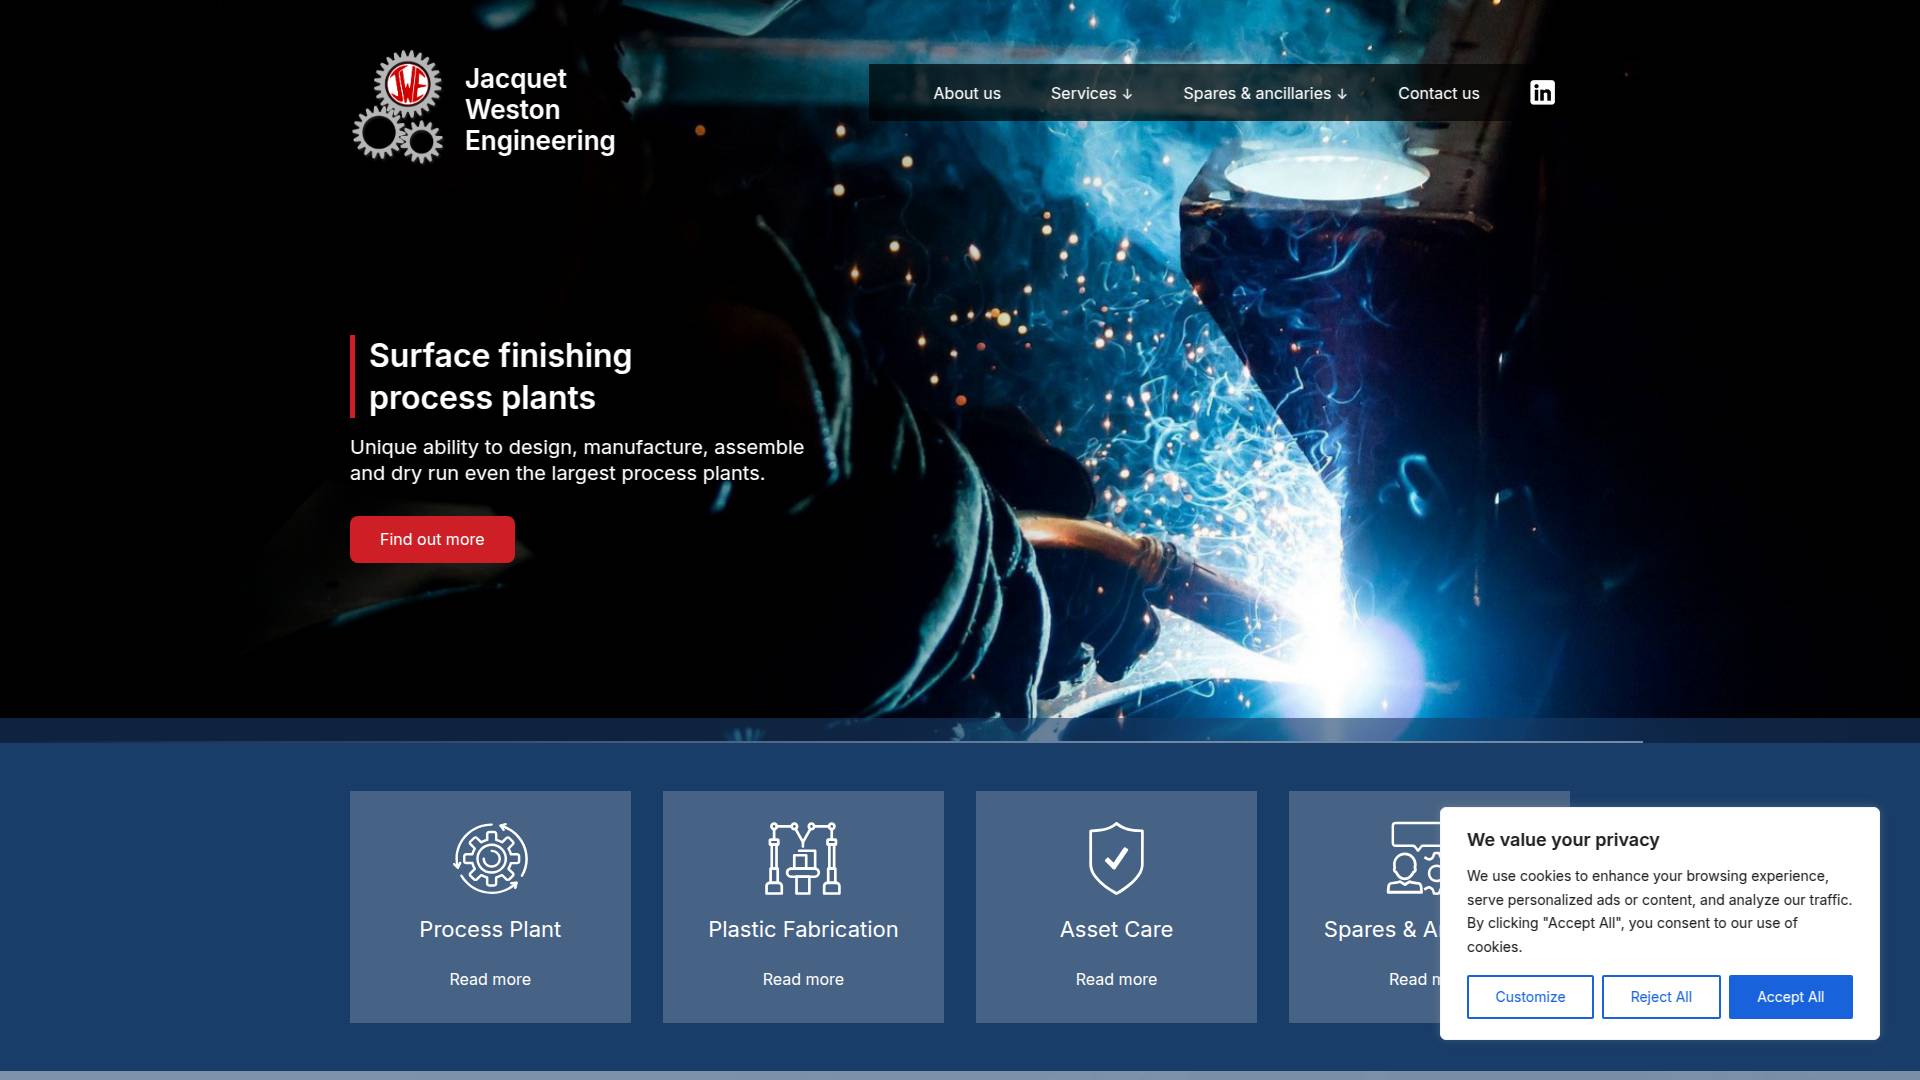Image resolution: width=1920 pixels, height=1080 pixels.
Task: Expand the Services dropdown arrow
Action: (x=1127, y=94)
